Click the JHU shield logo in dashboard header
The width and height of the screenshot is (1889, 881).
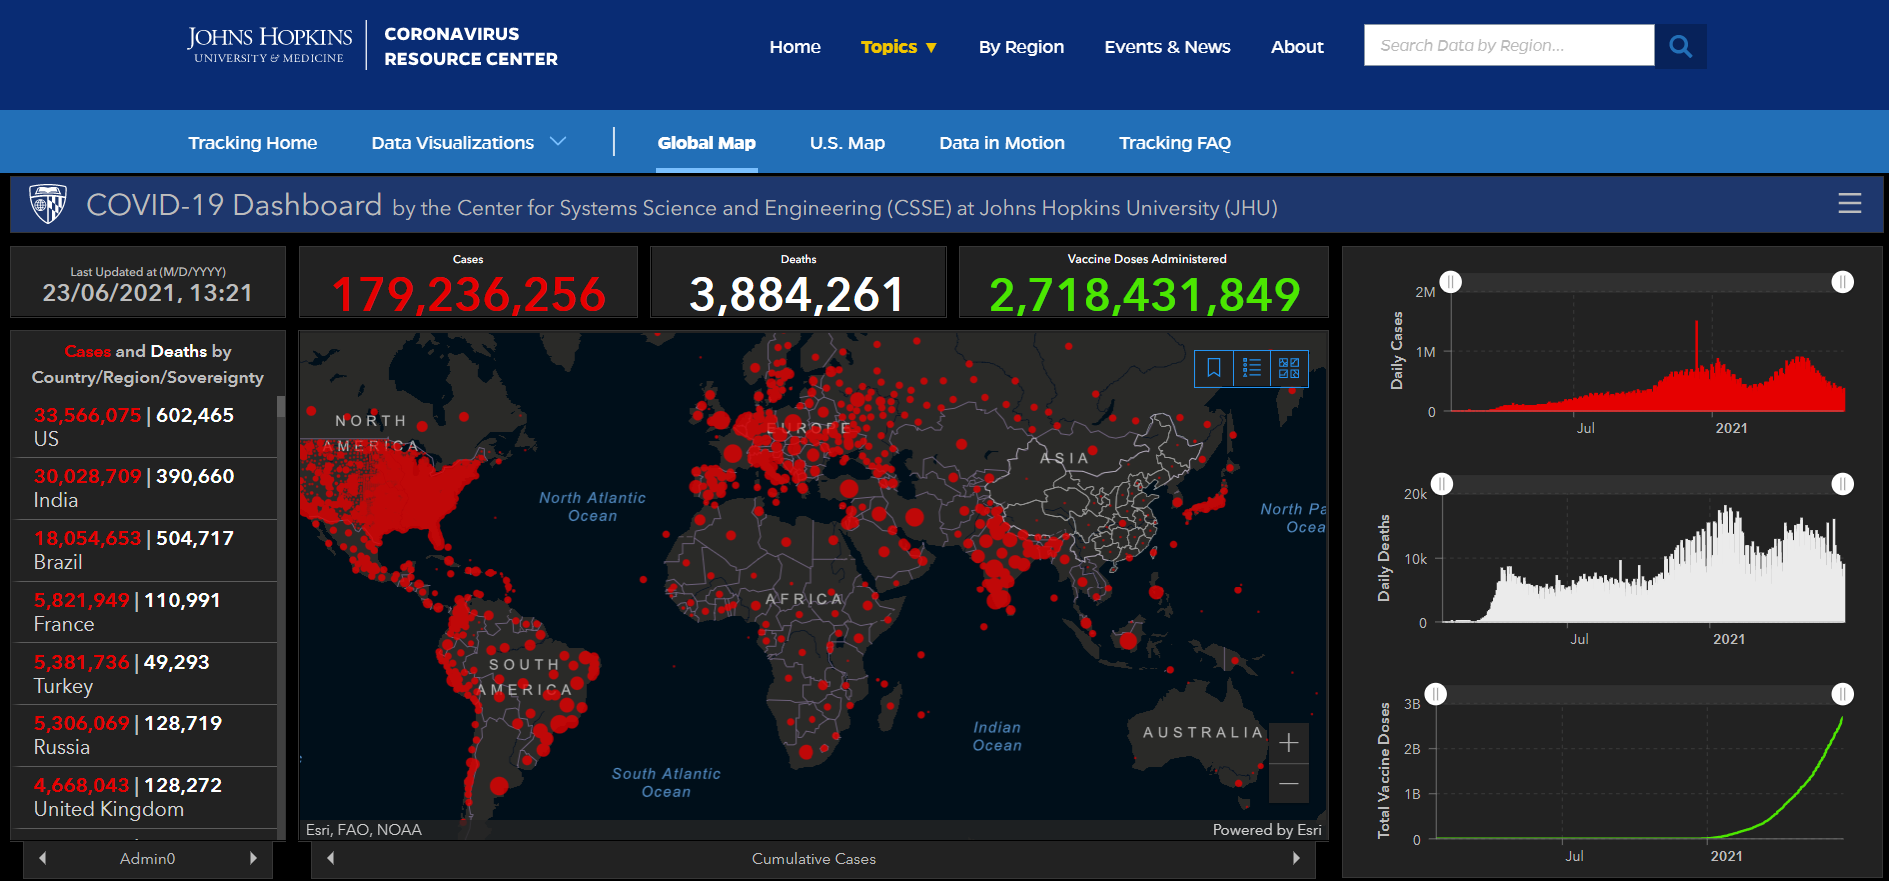[x=48, y=203]
